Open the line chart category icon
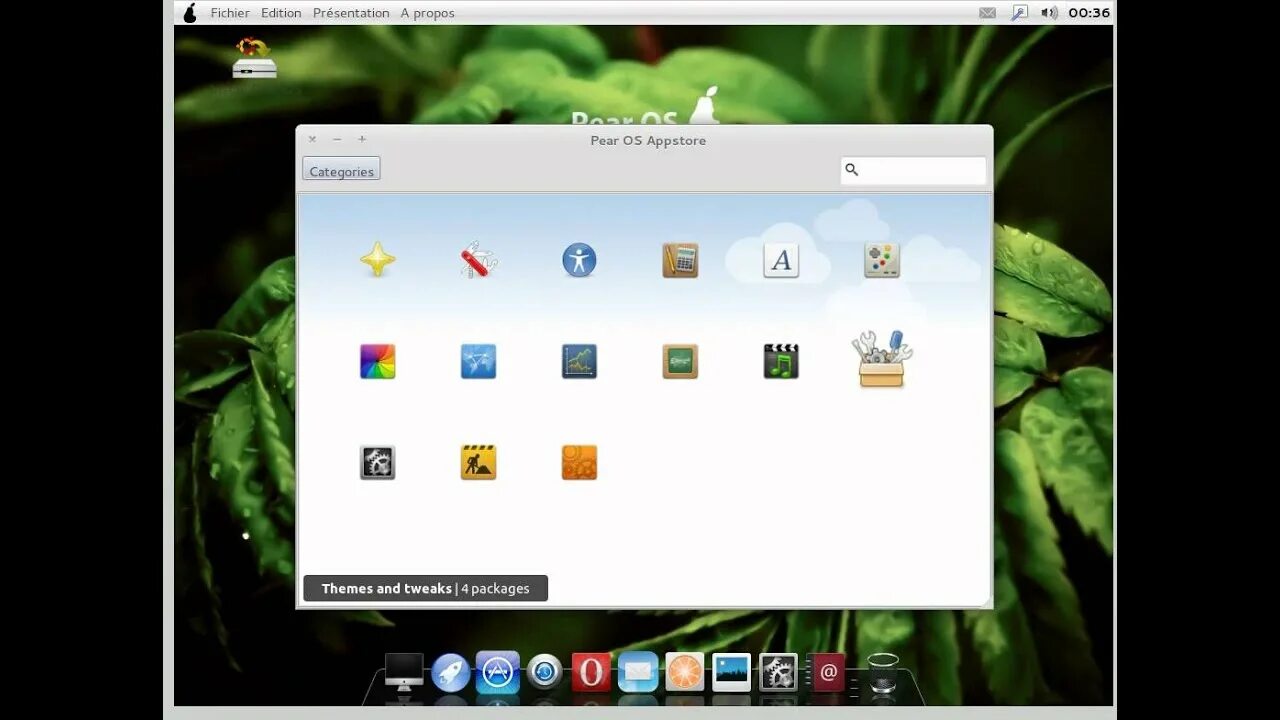 (x=579, y=361)
